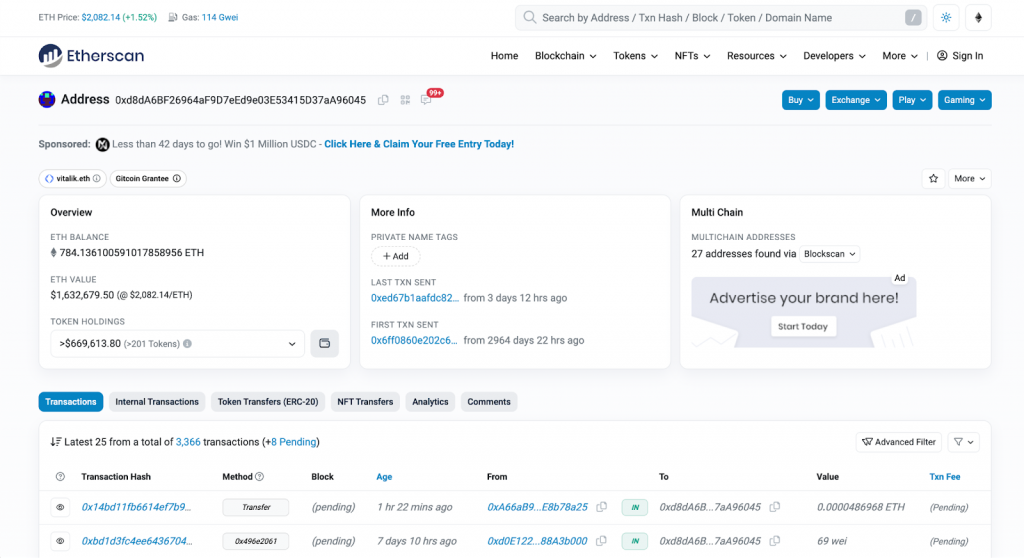
Task: Click the Etherscan logo
Action: pyautogui.click(x=91, y=56)
